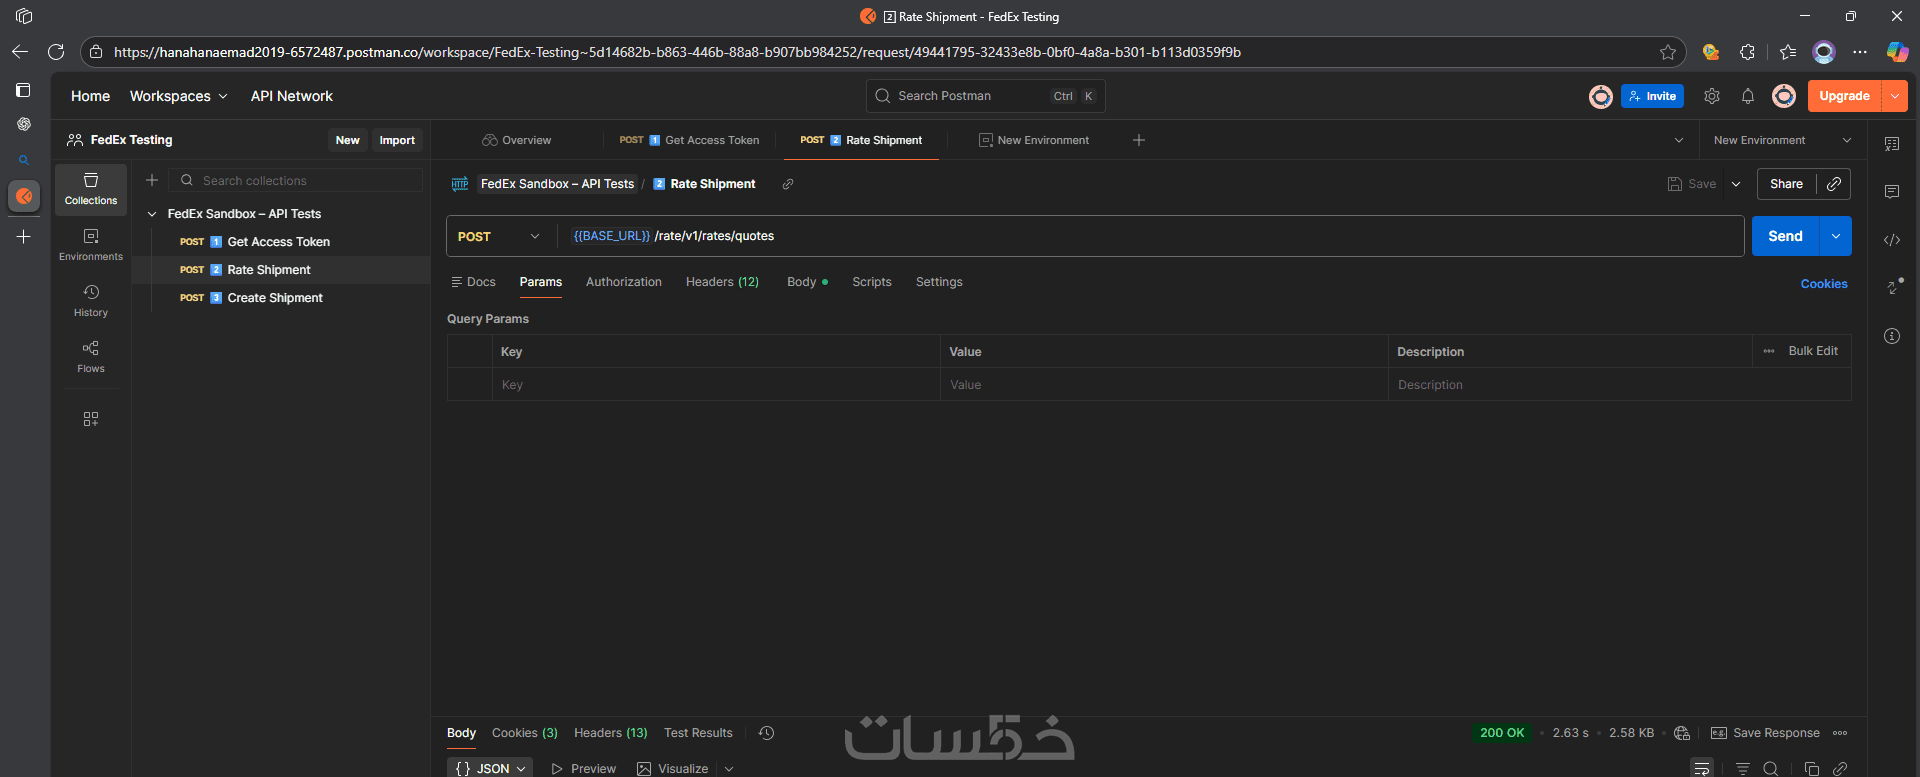Open the user avatar beside the Upgrade button
The height and width of the screenshot is (777, 1920).
(x=1784, y=96)
